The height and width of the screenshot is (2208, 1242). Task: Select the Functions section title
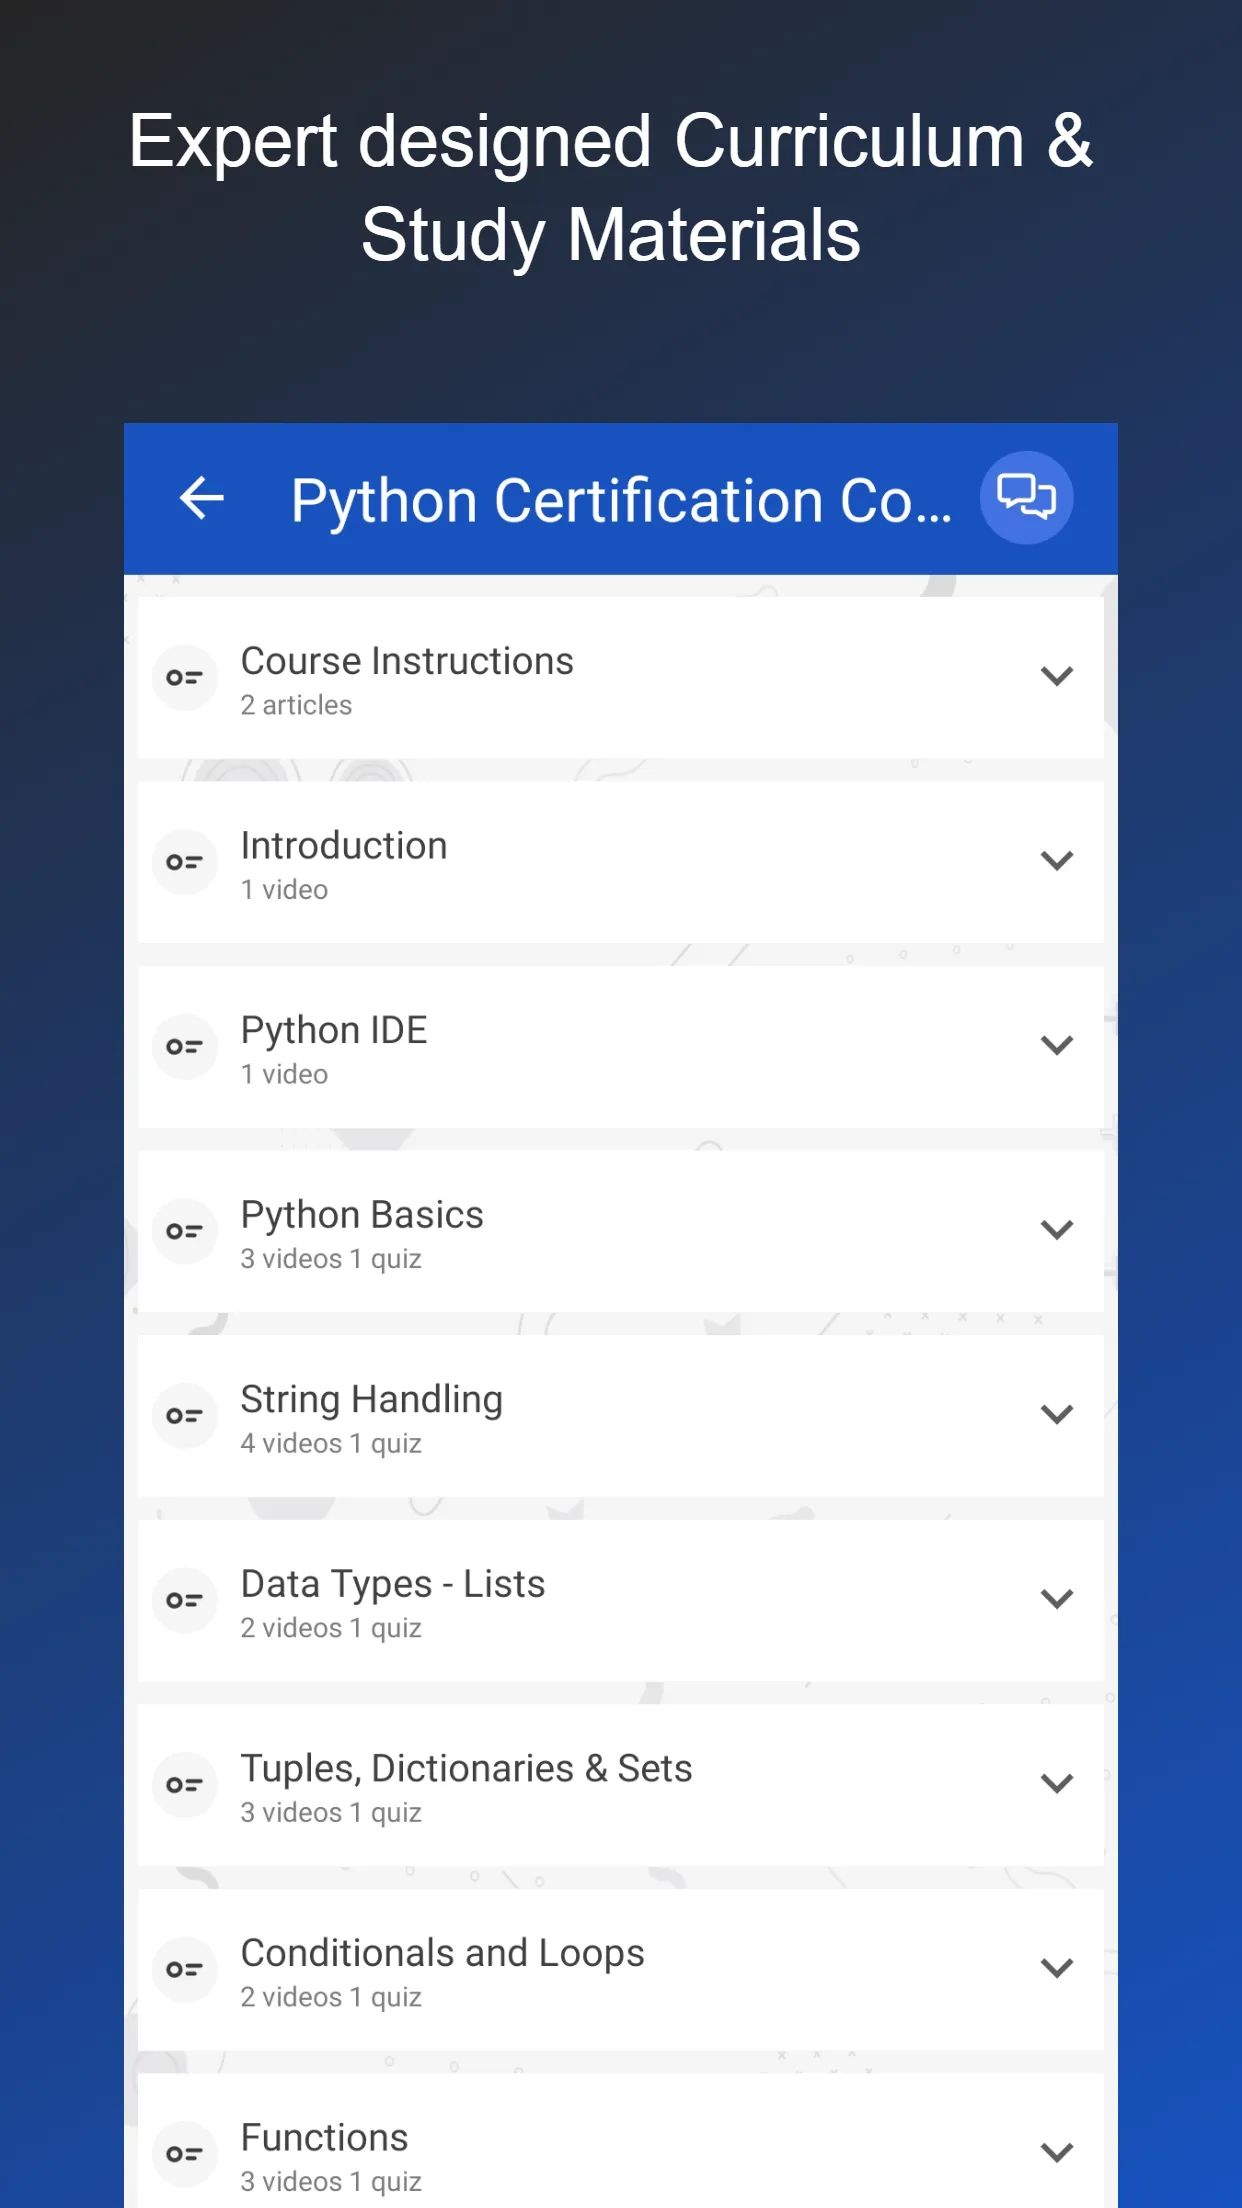coord(324,2138)
